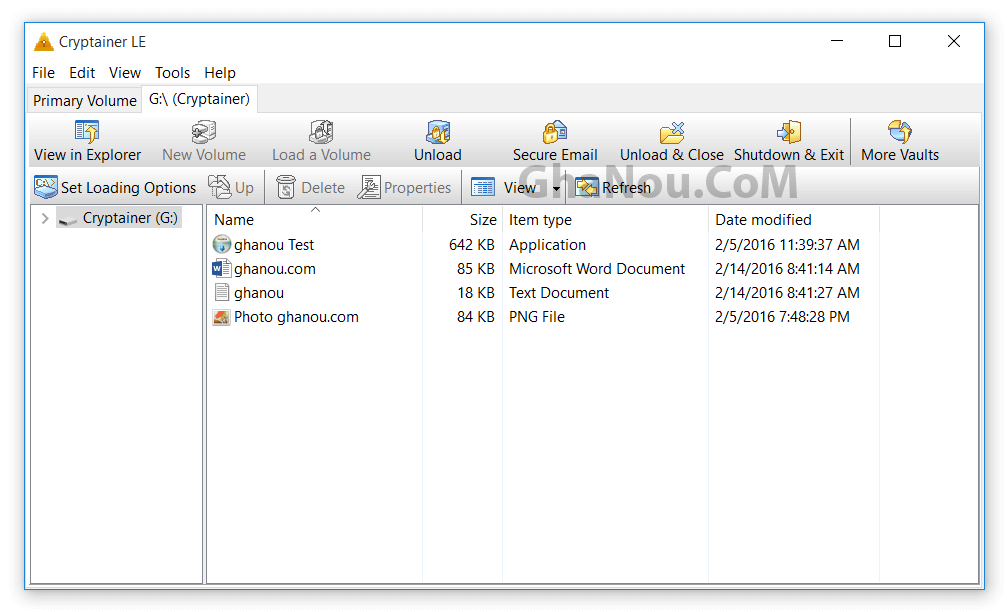Click the Up folder icon

[x=220, y=188]
